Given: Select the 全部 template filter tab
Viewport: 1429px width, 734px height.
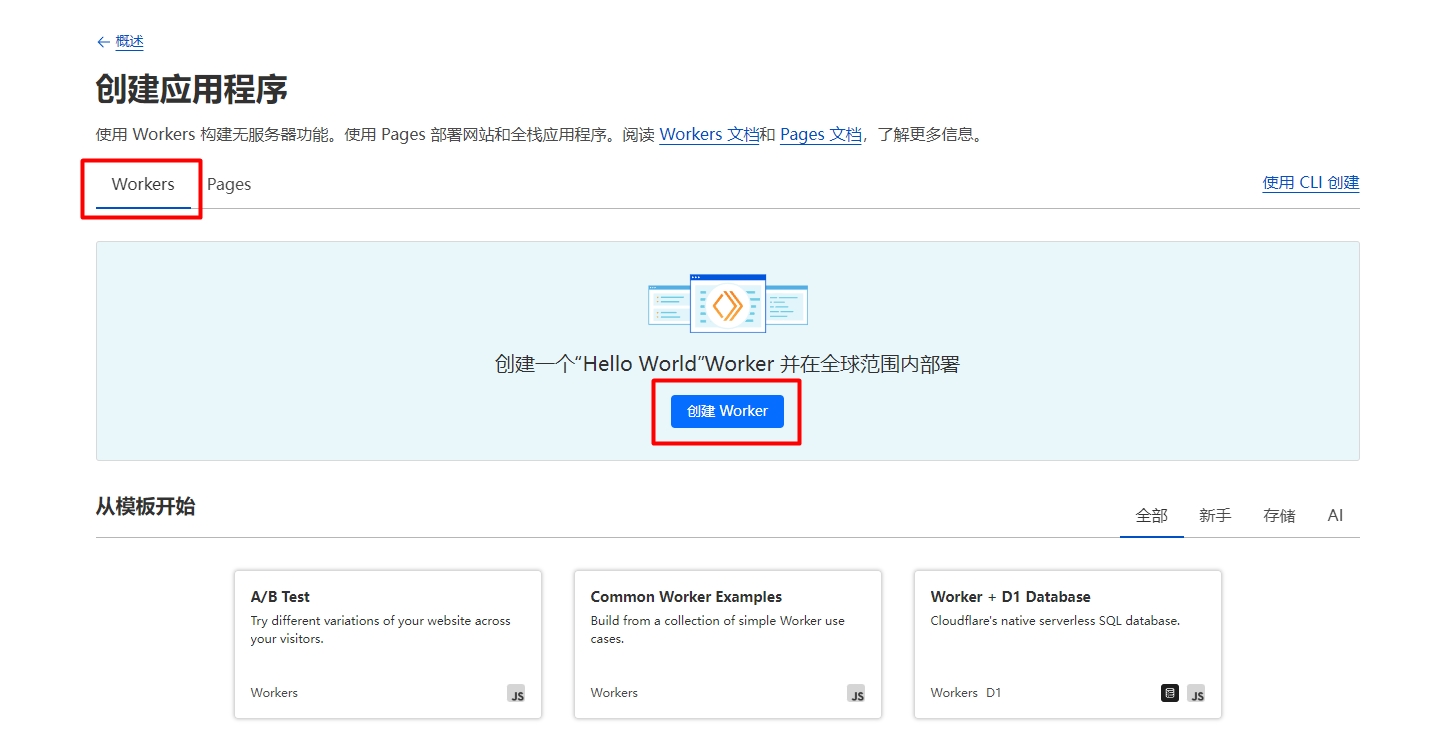Looking at the screenshot, I should click(1152, 516).
